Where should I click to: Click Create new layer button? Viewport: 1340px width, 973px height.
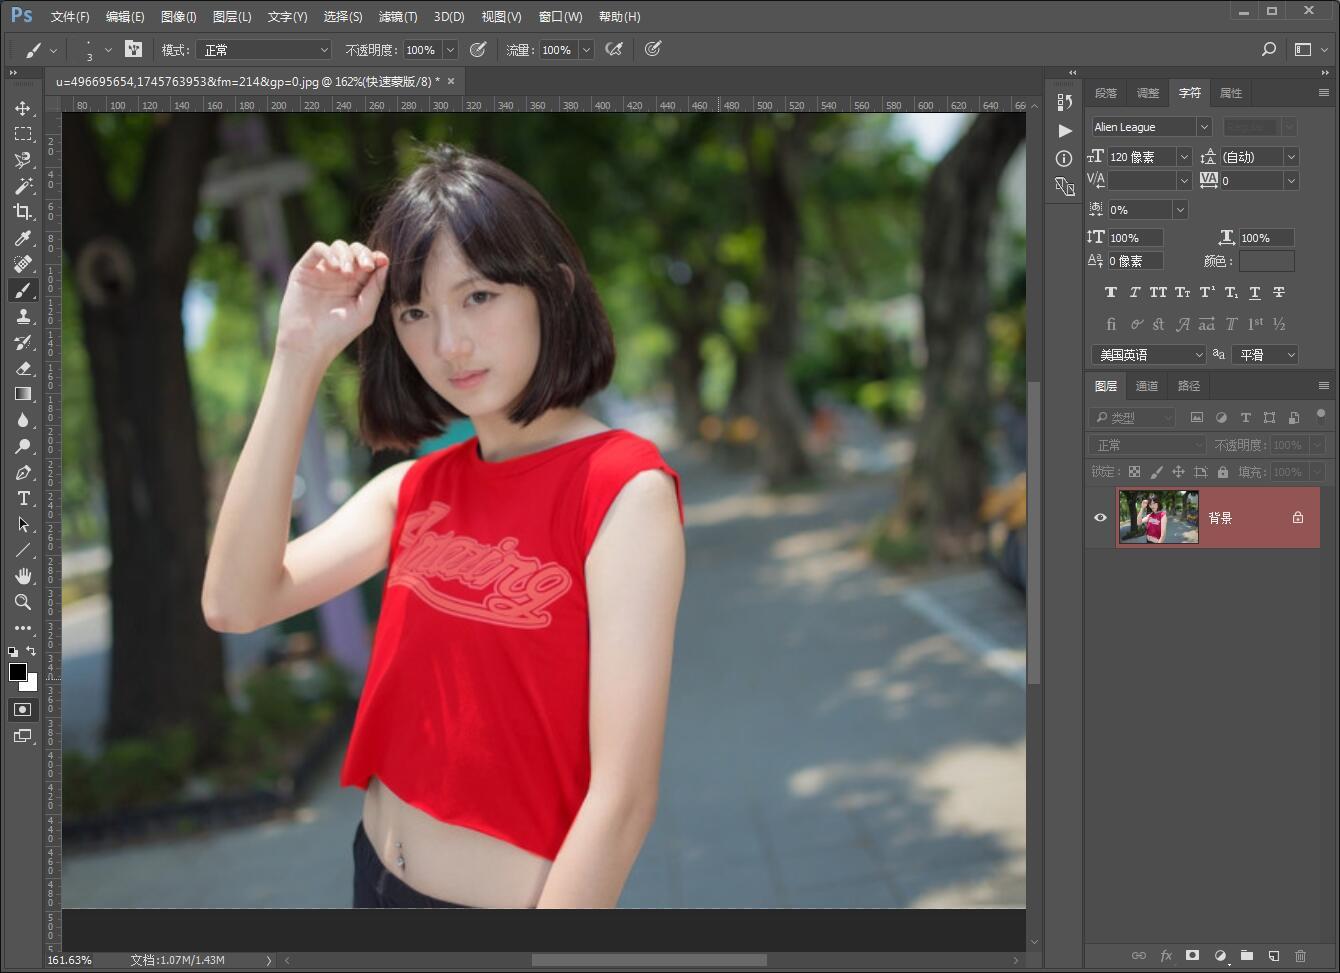(1272, 956)
